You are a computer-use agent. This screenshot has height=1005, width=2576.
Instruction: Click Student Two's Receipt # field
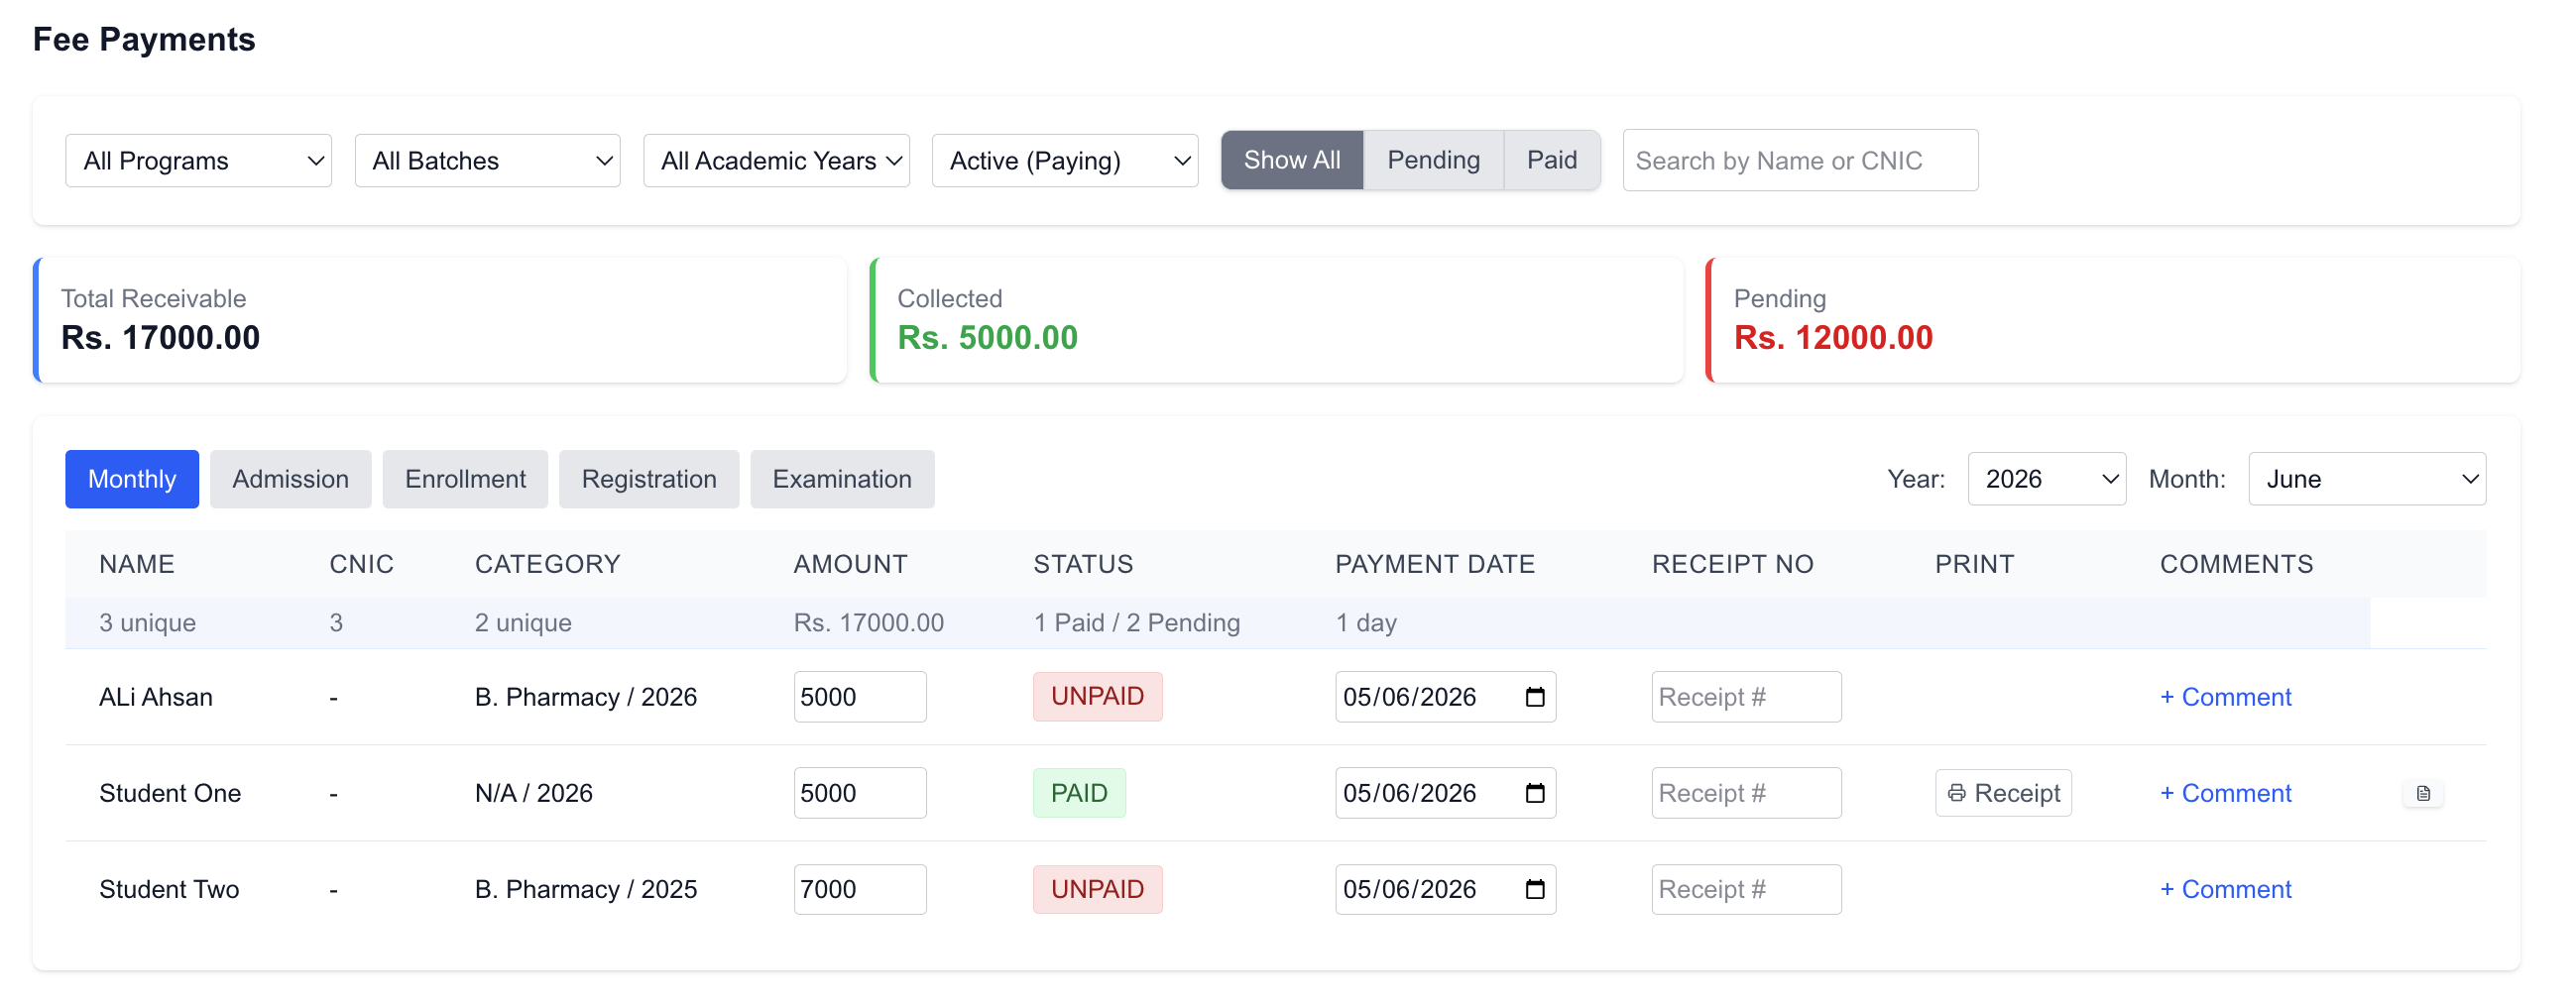point(1746,889)
